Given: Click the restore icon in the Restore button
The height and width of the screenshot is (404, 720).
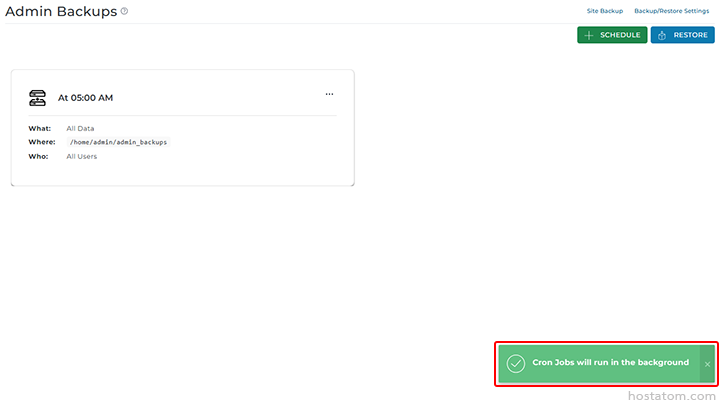Looking at the screenshot, I should pyautogui.click(x=663, y=35).
